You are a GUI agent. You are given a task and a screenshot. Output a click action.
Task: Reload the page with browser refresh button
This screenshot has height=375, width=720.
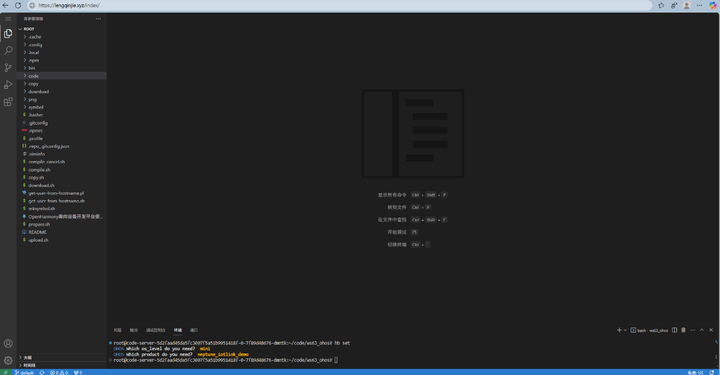pyautogui.click(x=17, y=6)
